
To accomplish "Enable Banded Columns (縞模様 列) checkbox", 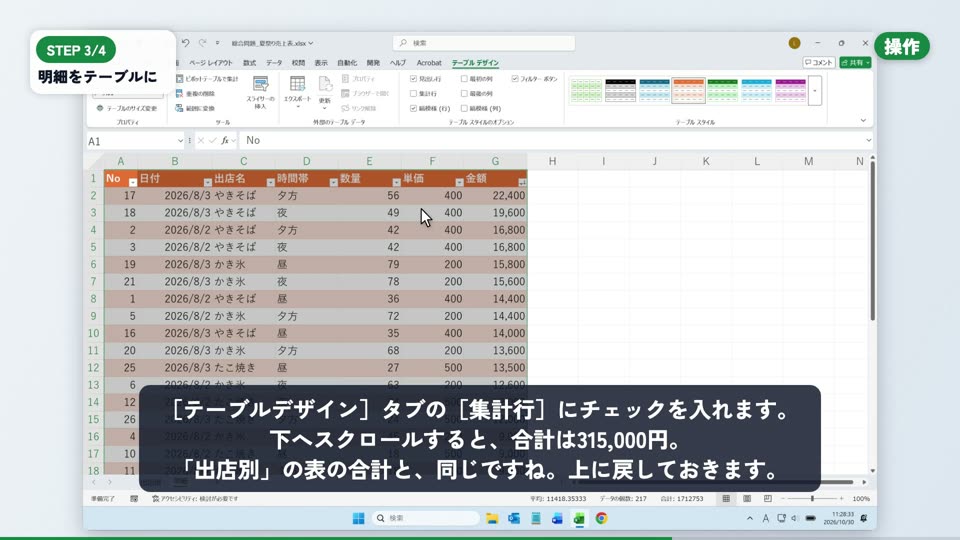I will tap(464, 108).
